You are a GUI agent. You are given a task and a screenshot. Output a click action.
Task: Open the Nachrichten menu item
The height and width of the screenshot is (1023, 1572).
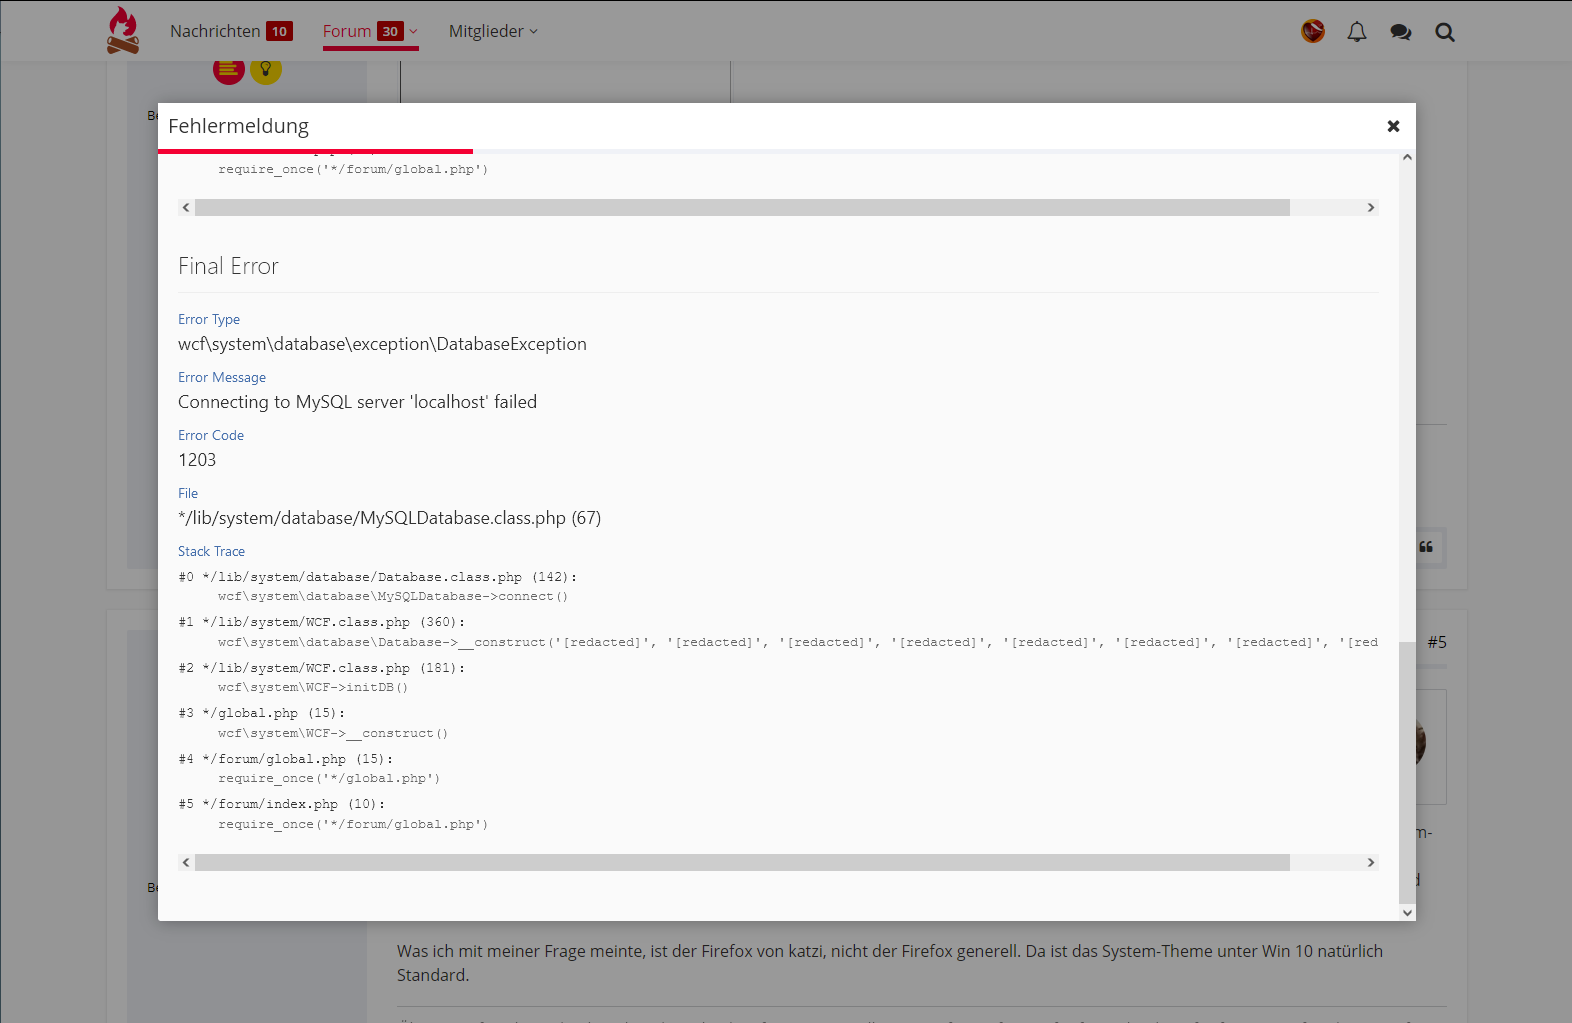tap(215, 31)
